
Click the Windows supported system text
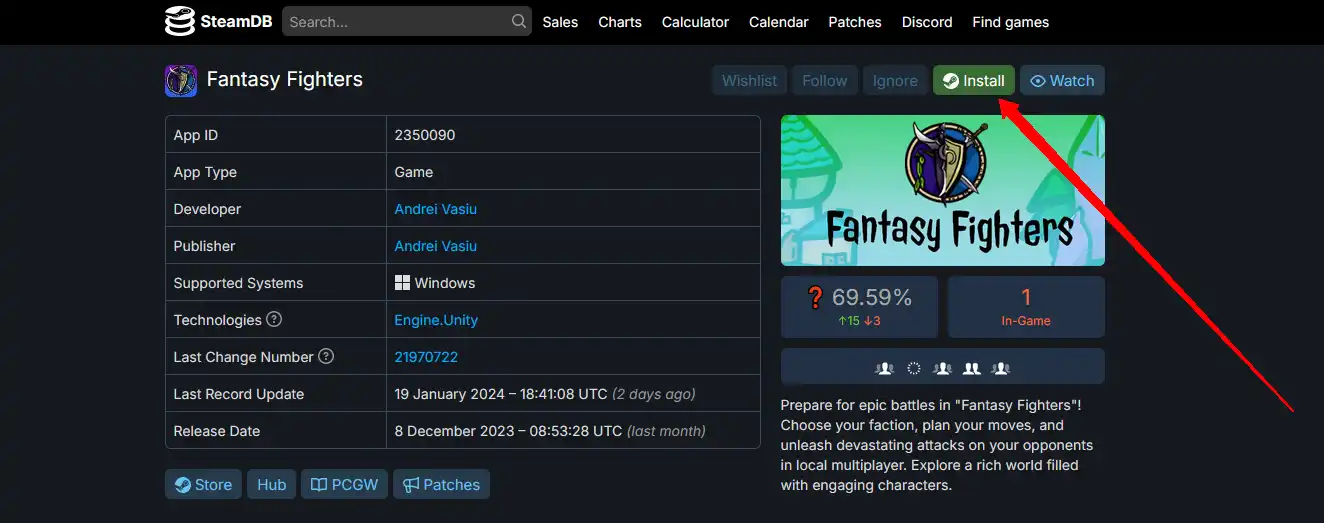click(x=445, y=283)
